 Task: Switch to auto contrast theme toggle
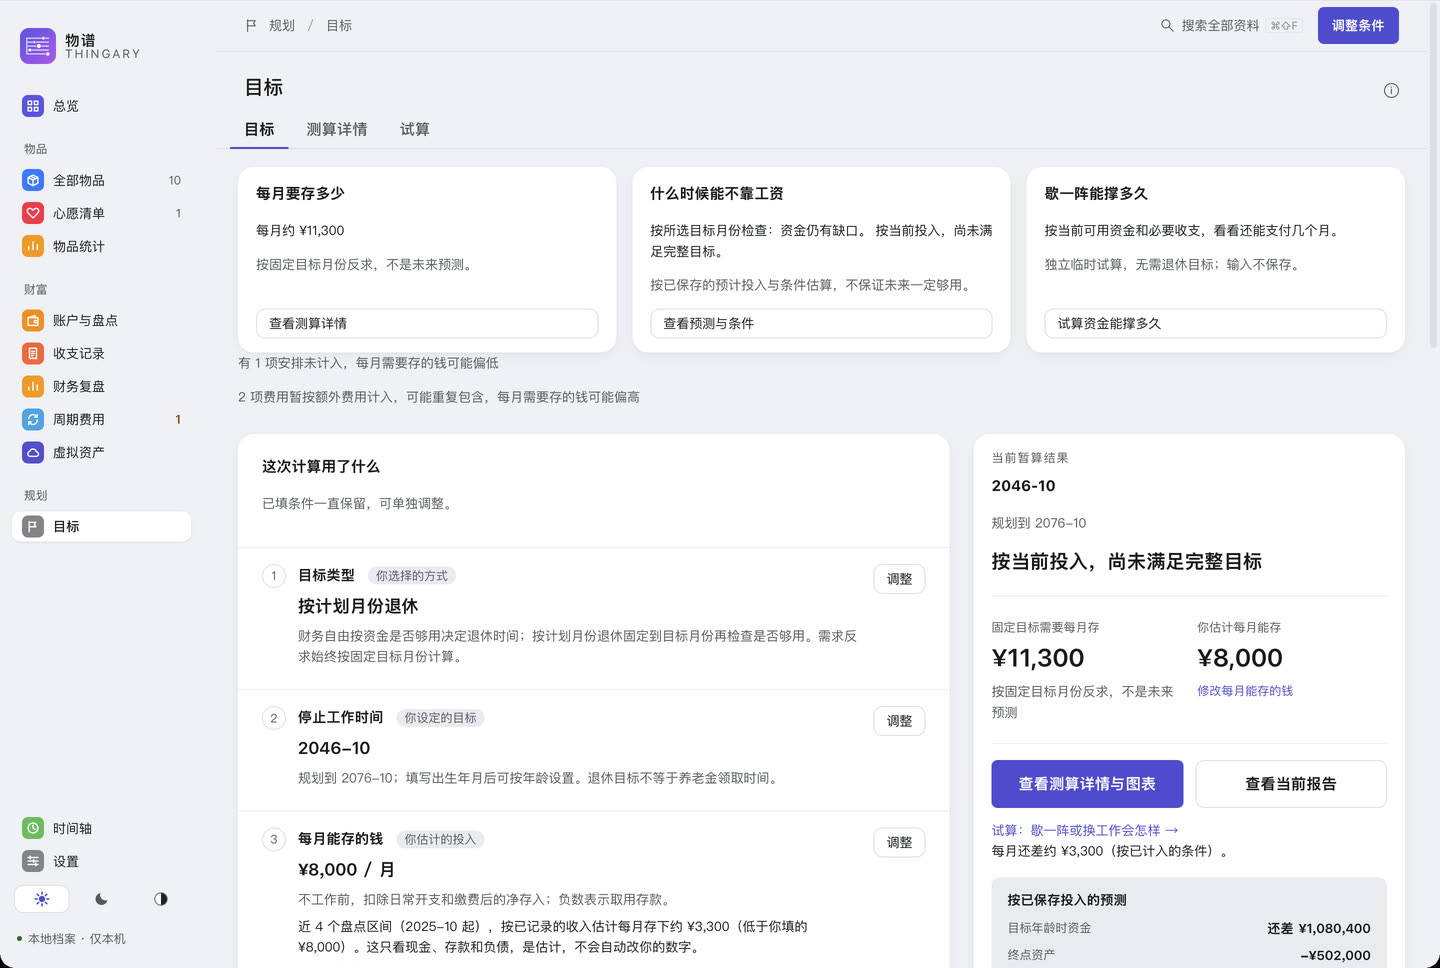click(161, 899)
